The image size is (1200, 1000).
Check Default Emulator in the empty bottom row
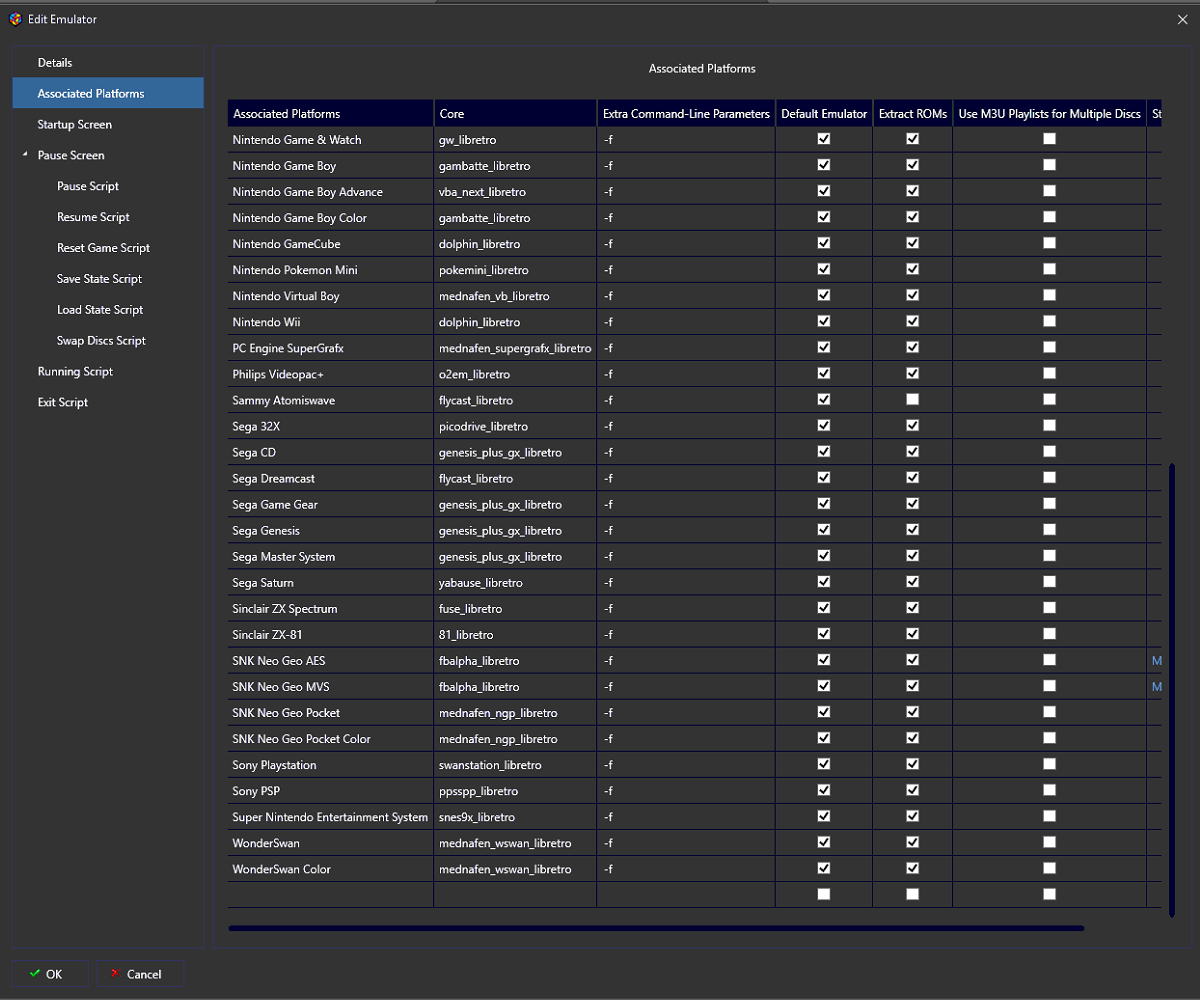(824, 894)
